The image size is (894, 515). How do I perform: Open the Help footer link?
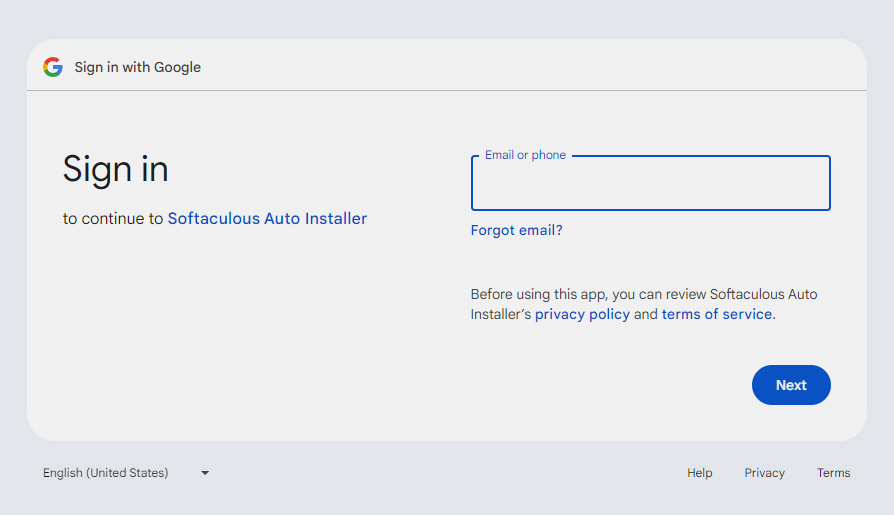700,473
